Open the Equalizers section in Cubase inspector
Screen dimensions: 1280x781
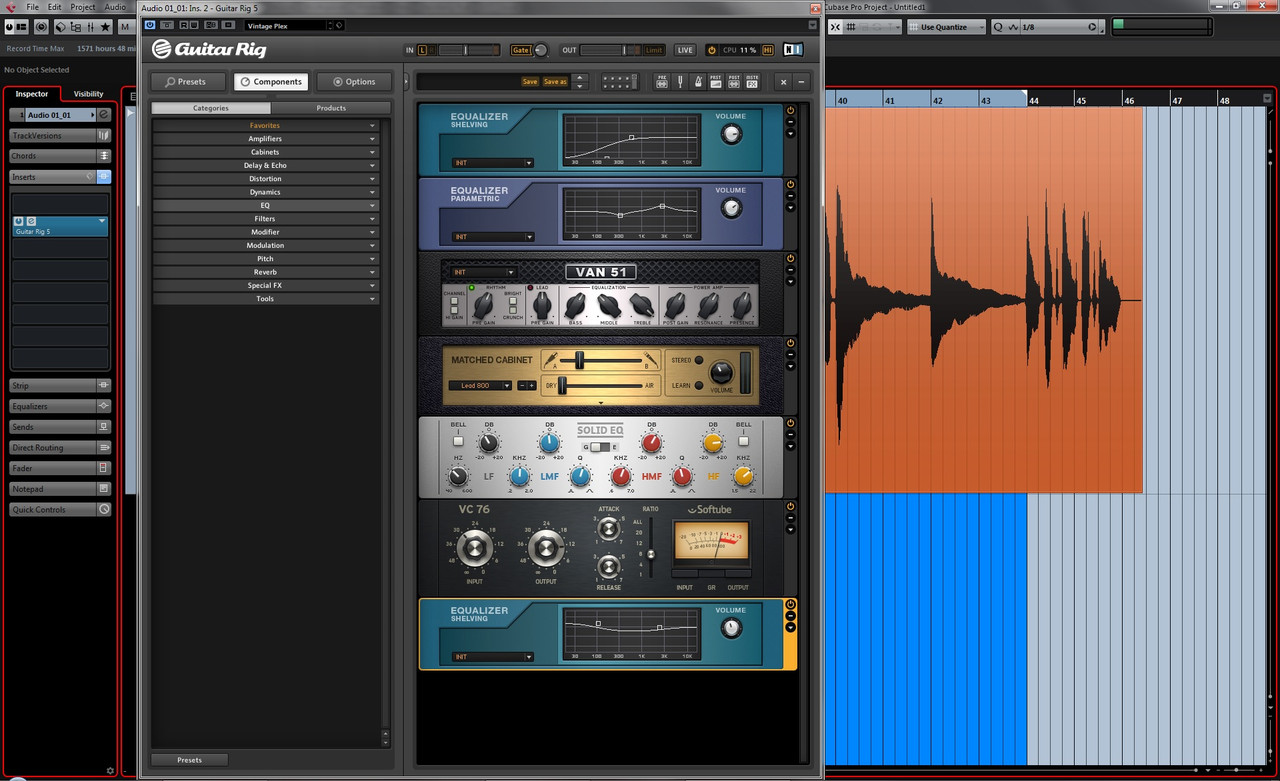(60, 406)
